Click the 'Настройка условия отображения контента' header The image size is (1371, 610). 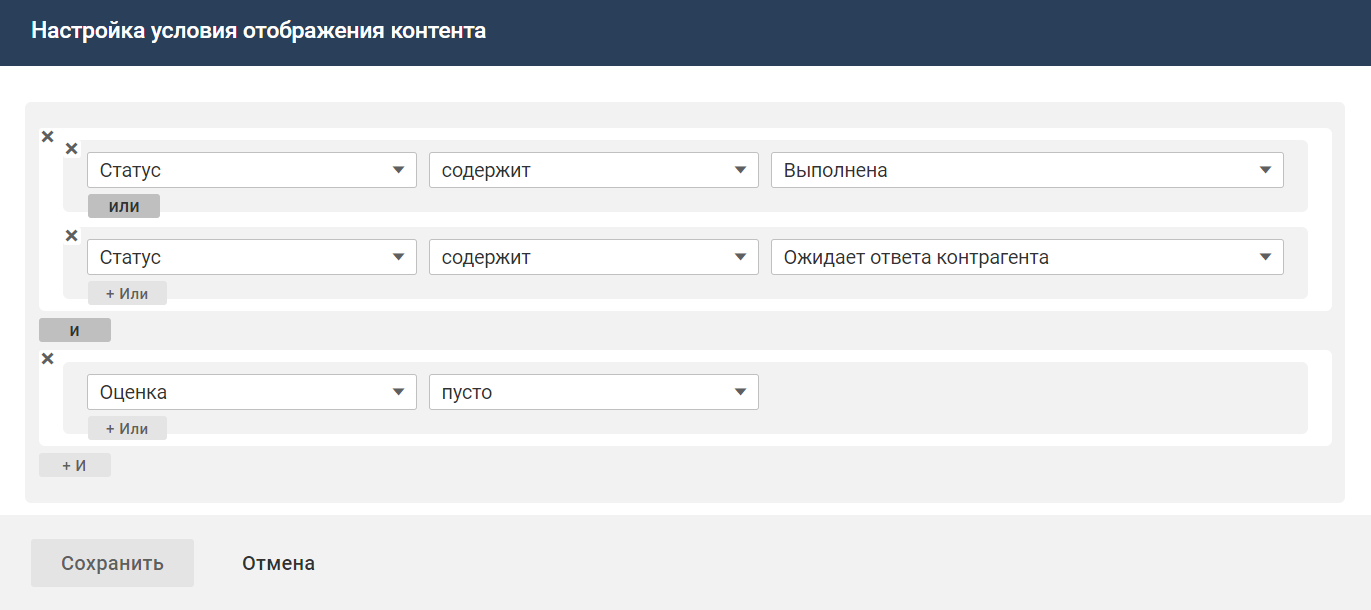[x=258, y=31]
